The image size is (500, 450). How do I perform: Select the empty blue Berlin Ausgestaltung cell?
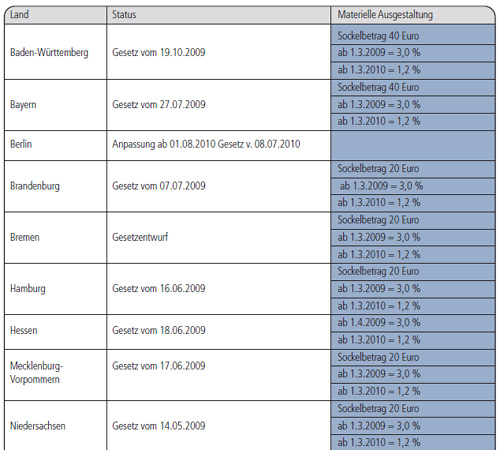point(413,146)
